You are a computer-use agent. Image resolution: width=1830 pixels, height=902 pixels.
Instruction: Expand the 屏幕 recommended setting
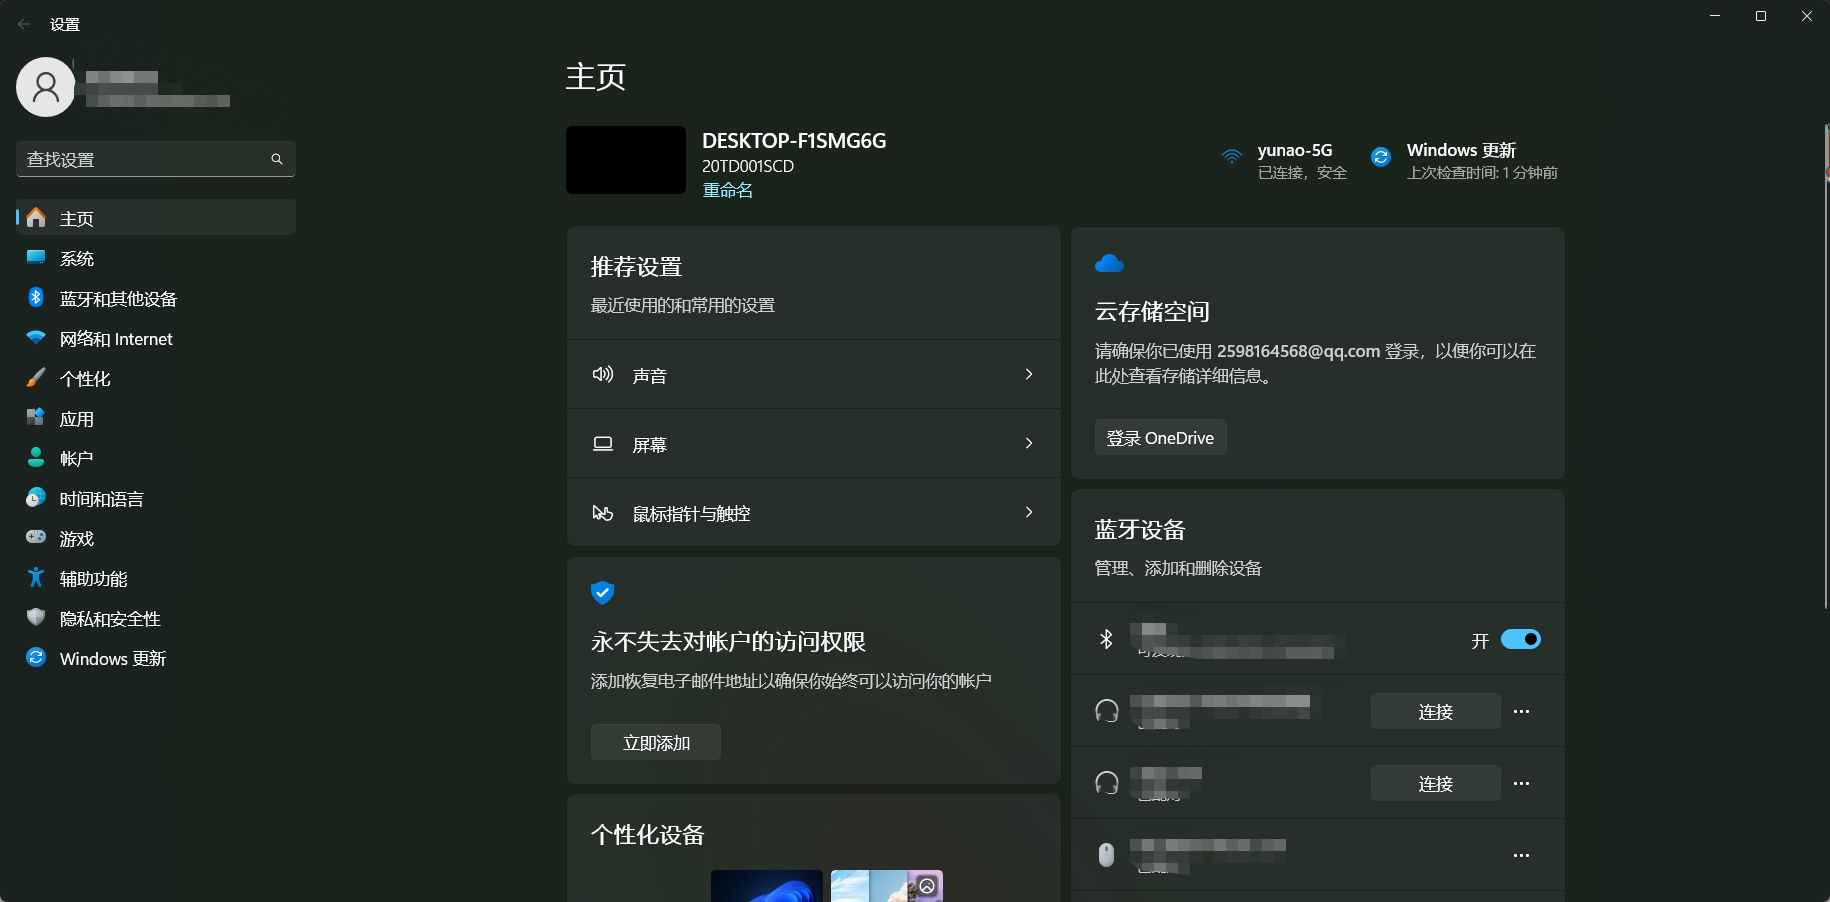pos(813,444)
